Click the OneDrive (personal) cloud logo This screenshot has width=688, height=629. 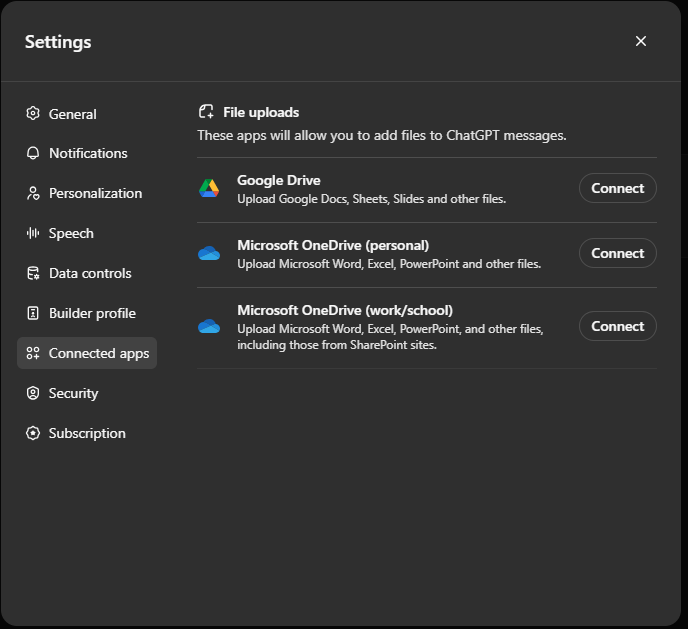pos(208,253)
